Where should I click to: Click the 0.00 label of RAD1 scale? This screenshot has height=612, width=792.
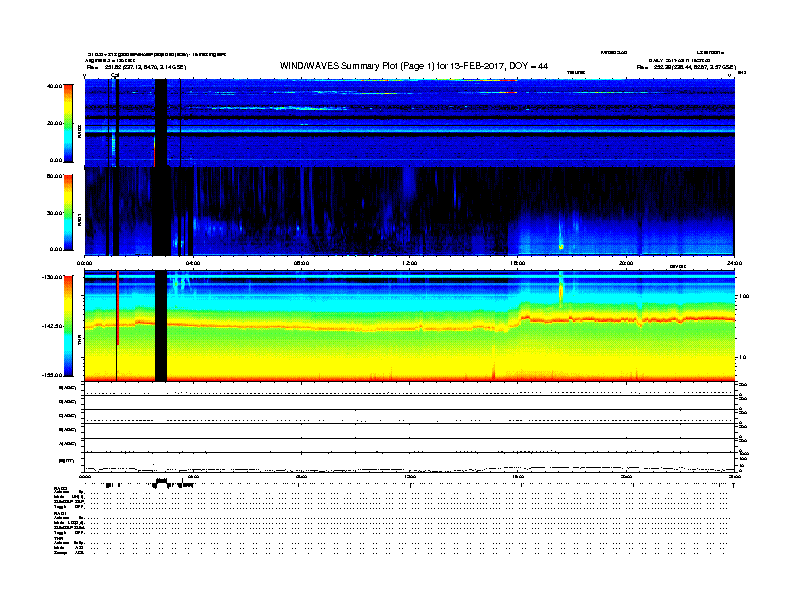pyautogui.click(x=56, y=249)
